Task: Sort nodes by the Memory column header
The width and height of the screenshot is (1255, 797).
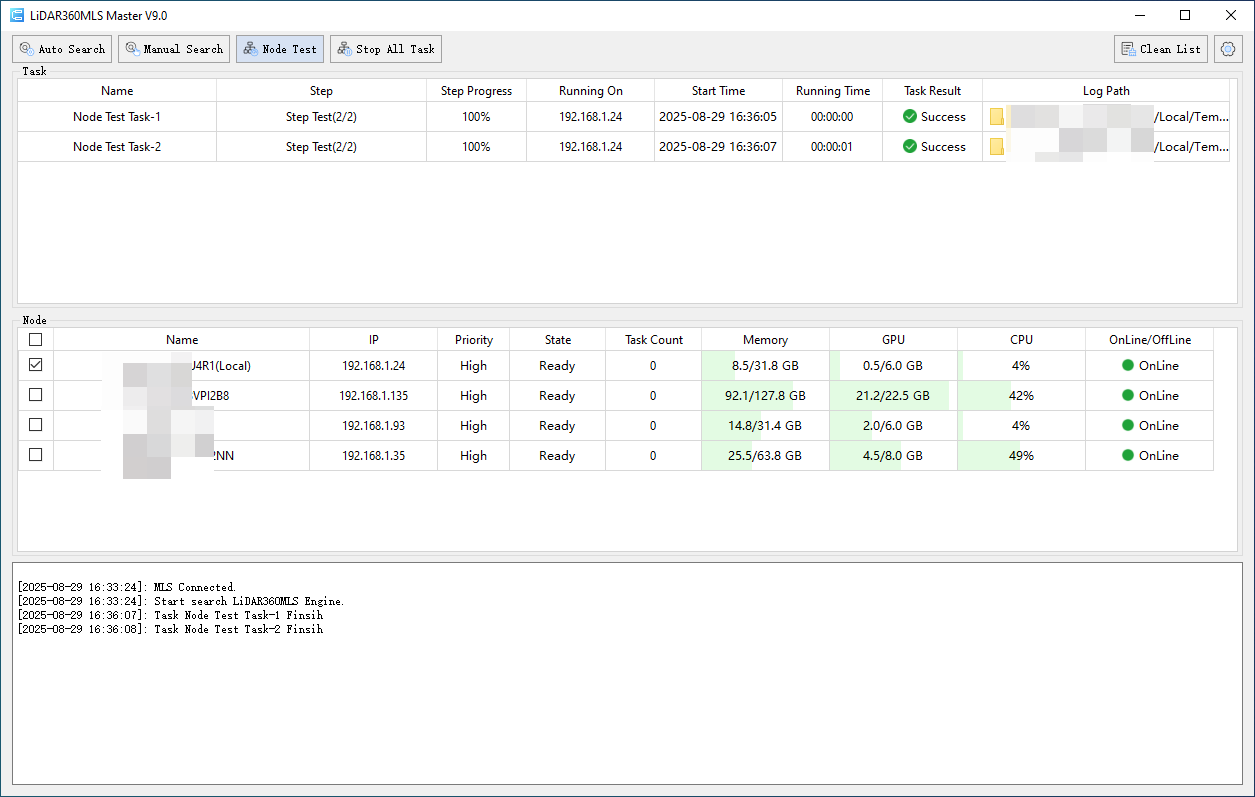Action: click(765, 340)
